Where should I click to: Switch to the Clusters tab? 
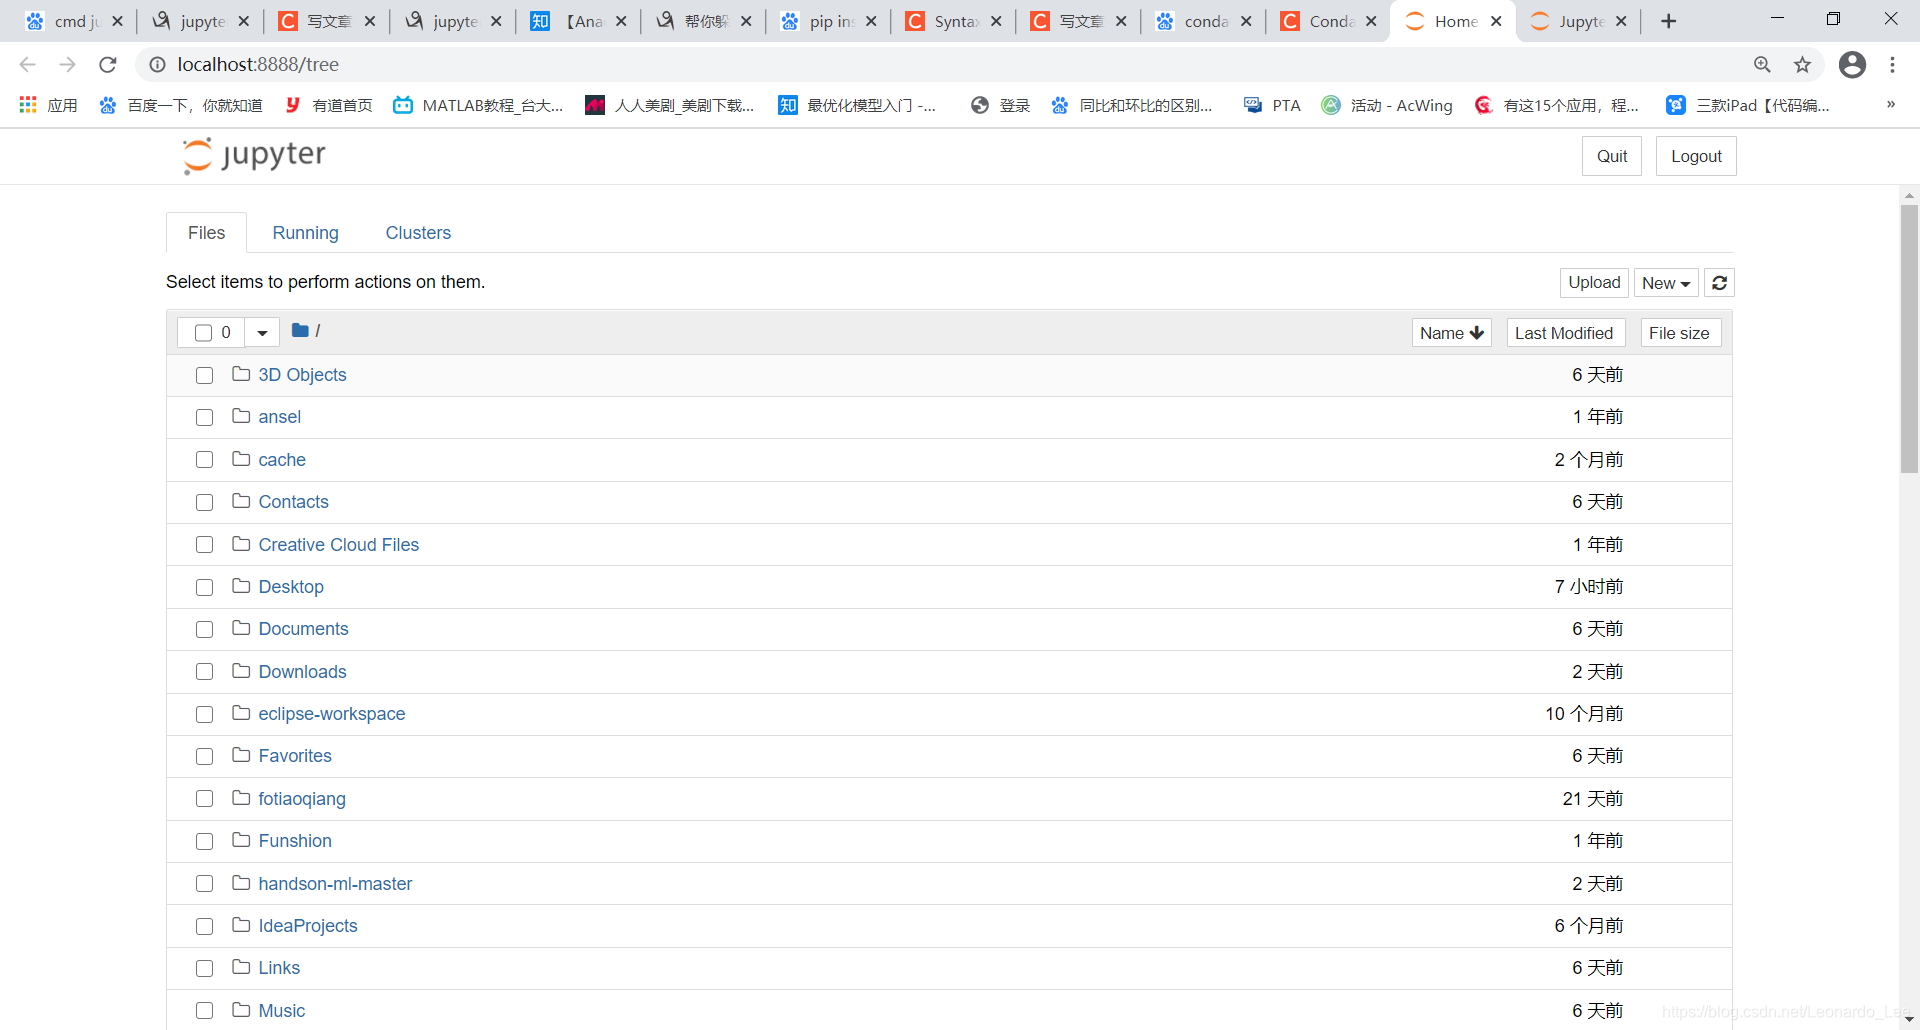tap(418, 232)
